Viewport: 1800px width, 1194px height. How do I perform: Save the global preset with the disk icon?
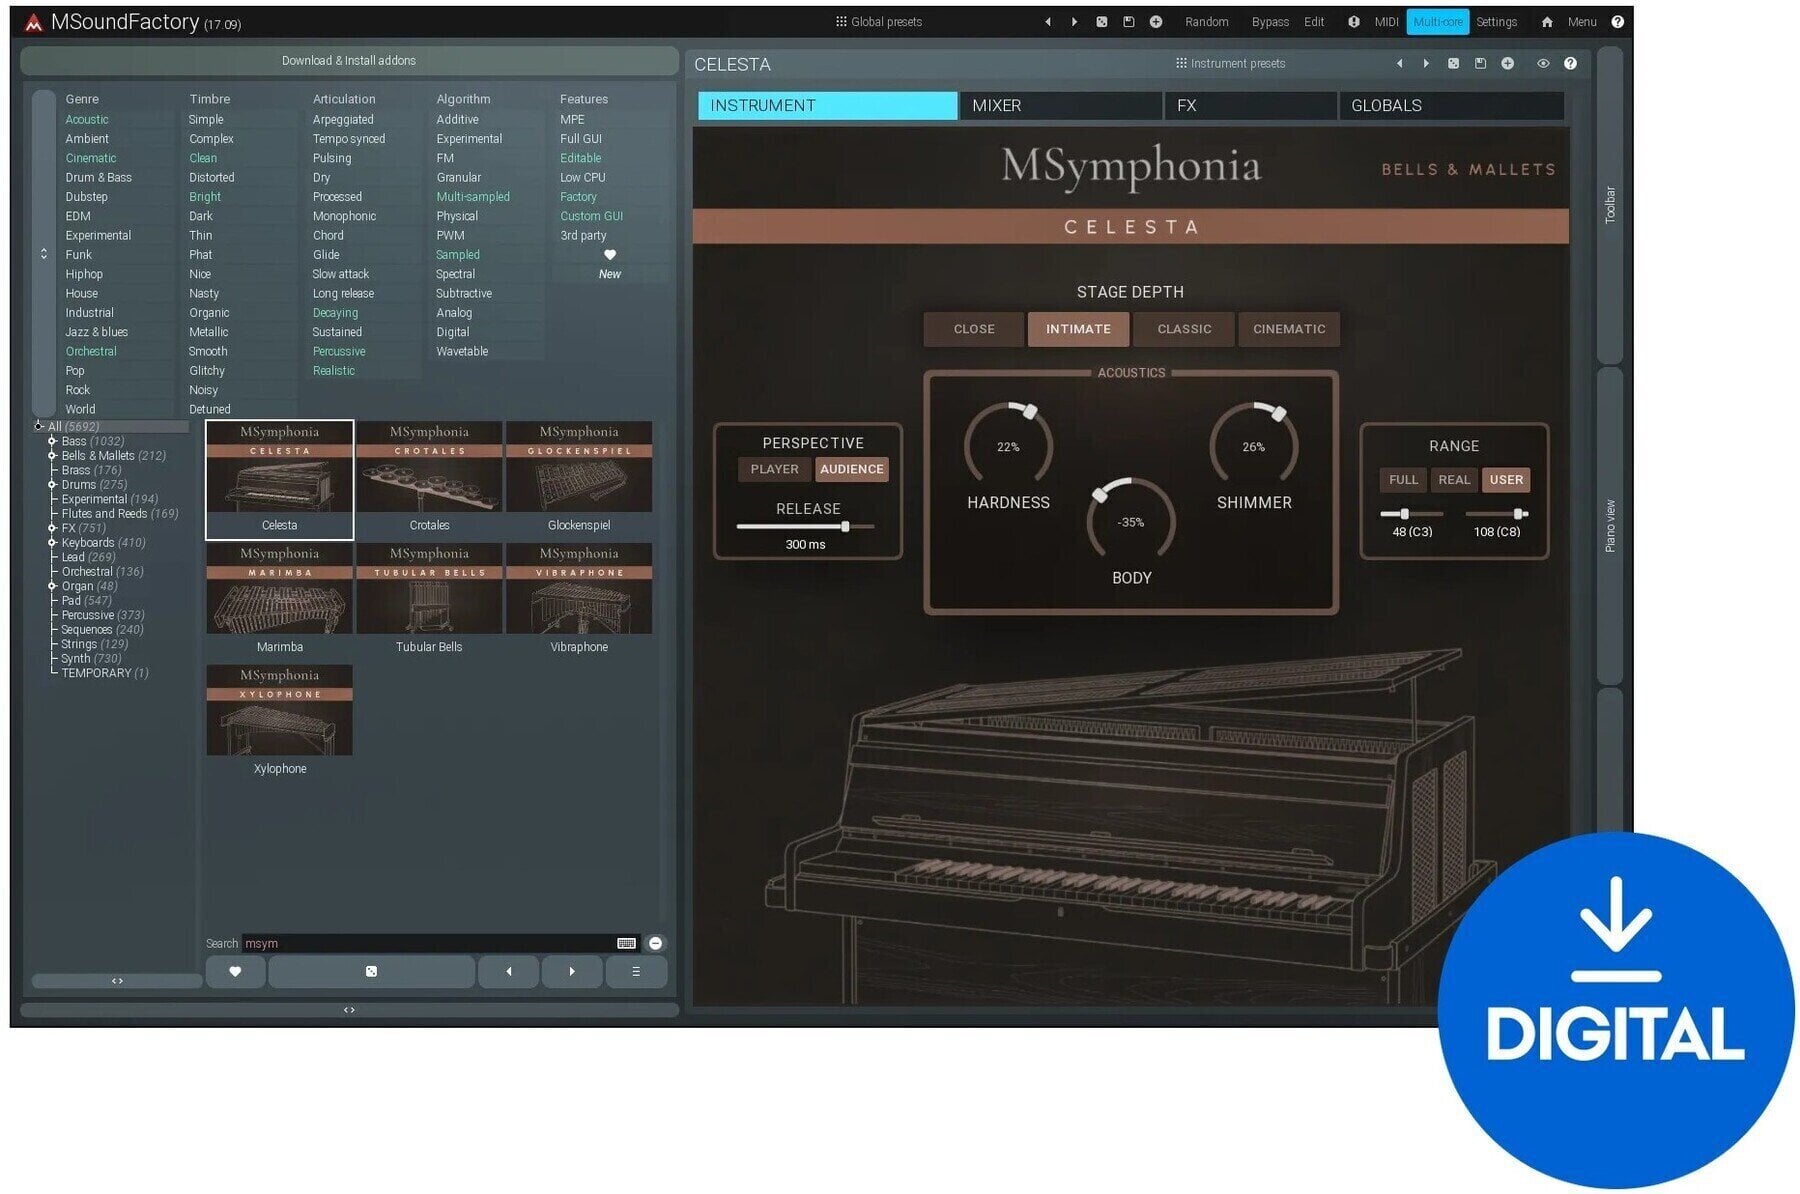(1128, 22)
